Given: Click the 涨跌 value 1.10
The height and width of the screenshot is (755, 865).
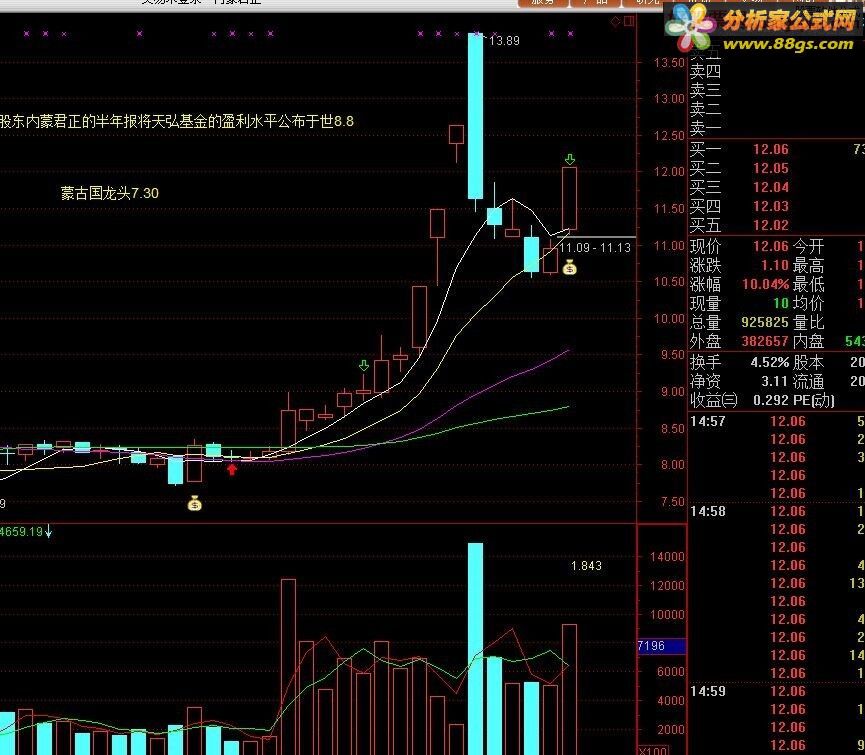Looking at the screenshot, I should 775,265.
